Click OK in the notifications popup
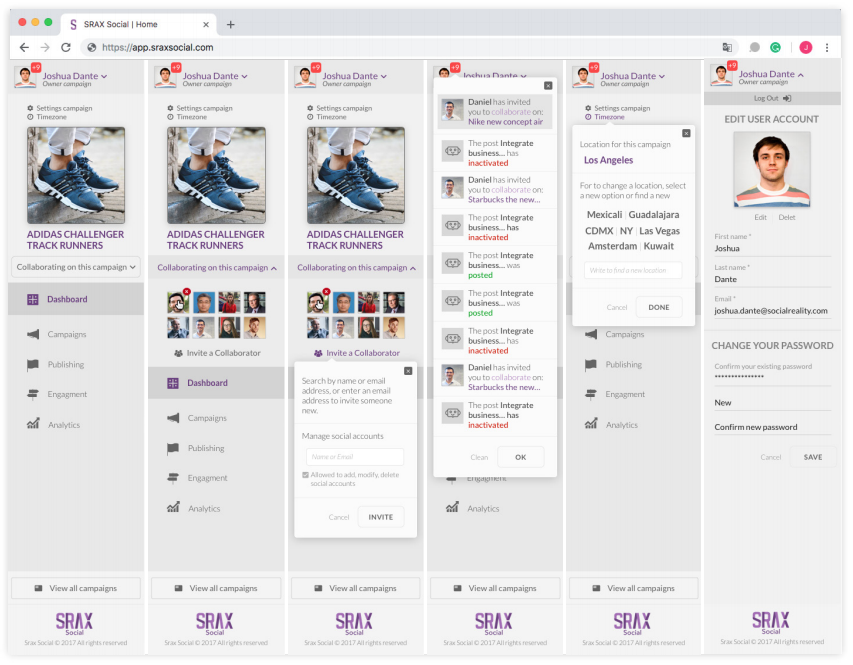This screenshot has width=853, height=665. tap(521, 457)
